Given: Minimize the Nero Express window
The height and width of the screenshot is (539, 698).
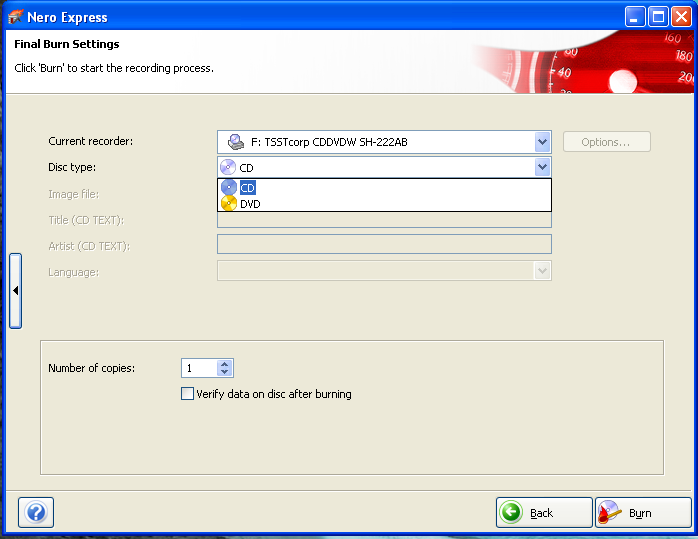Looking at the screenshot, I should click(635, 17).
